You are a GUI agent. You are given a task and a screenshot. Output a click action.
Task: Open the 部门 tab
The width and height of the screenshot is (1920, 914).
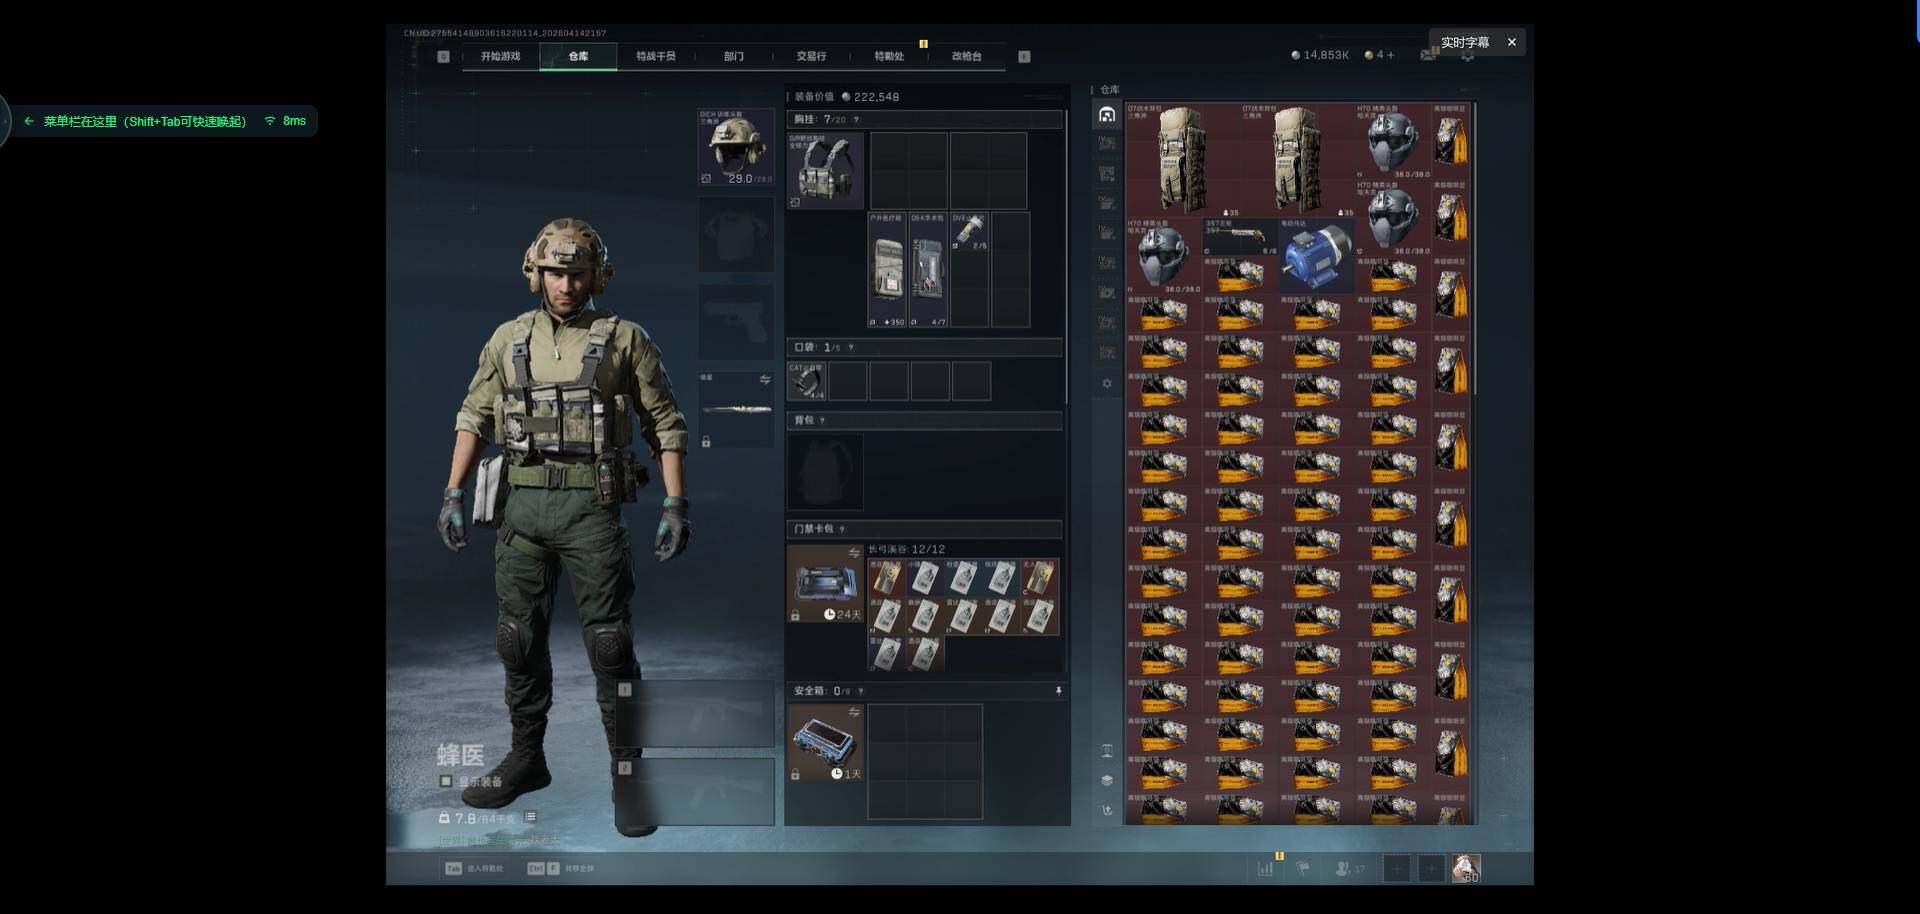[734, 57]
